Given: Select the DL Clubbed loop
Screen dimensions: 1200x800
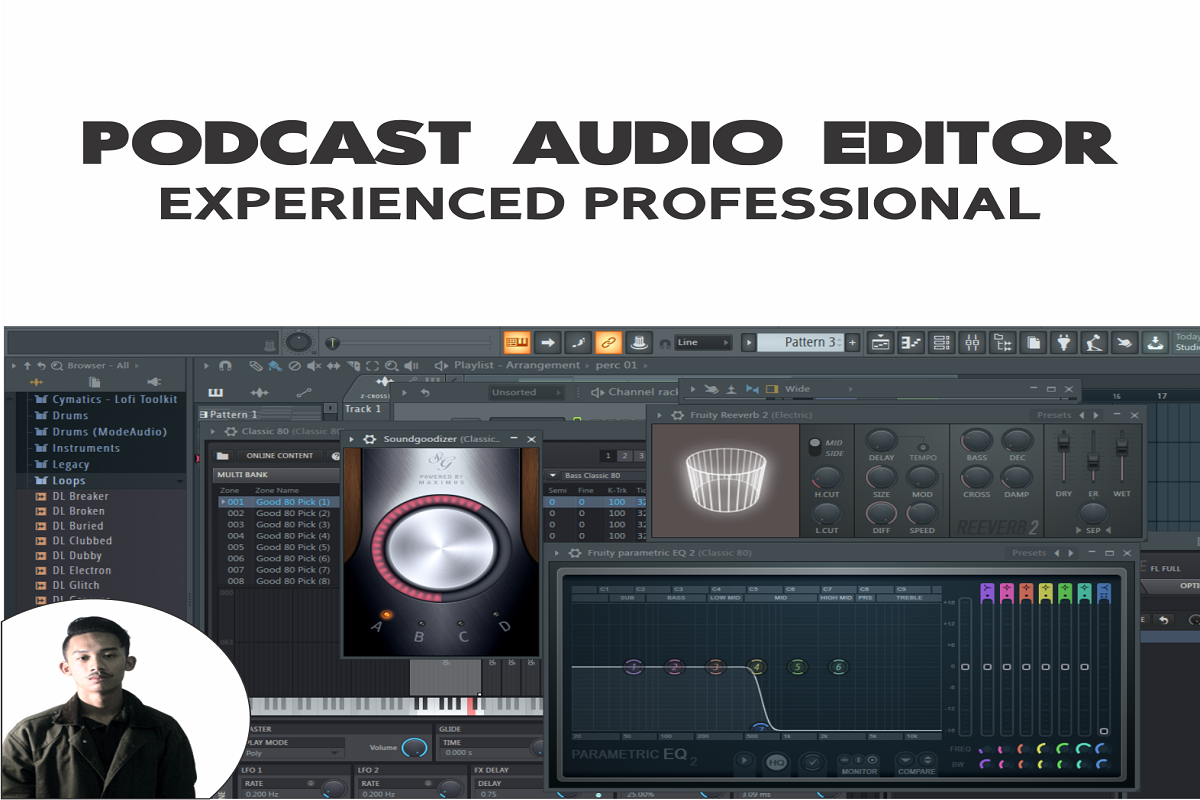Looking at the screenshot, I should 82,541.
